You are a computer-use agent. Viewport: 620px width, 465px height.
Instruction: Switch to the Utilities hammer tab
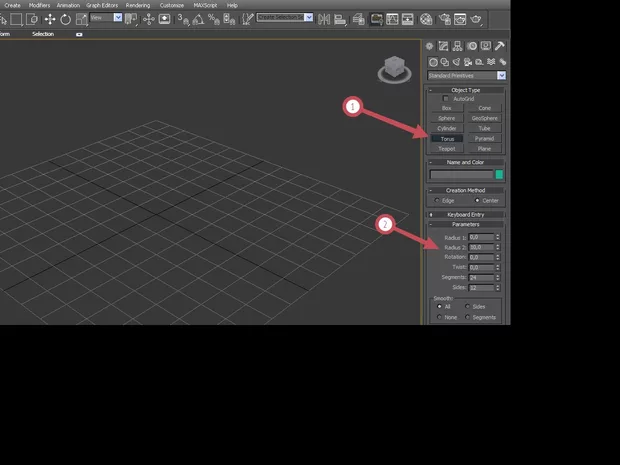500,46
